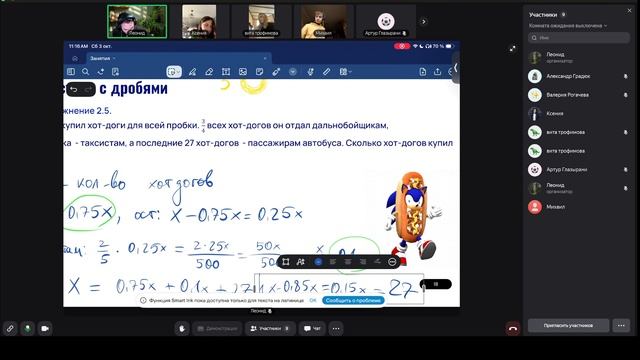Open more call options three dots
Screen dimensions: 640x360
pos(336,328)
